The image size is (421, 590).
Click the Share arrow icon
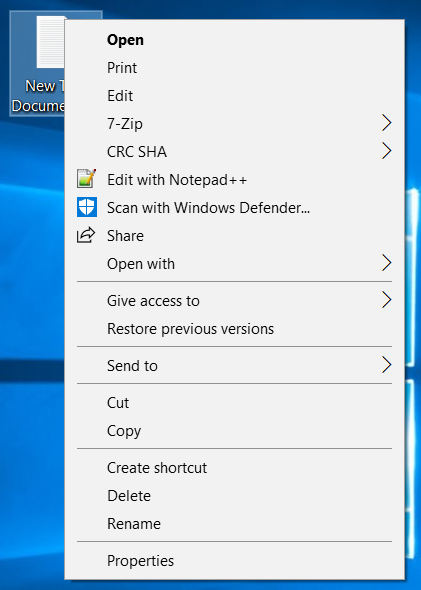[86, 235]
